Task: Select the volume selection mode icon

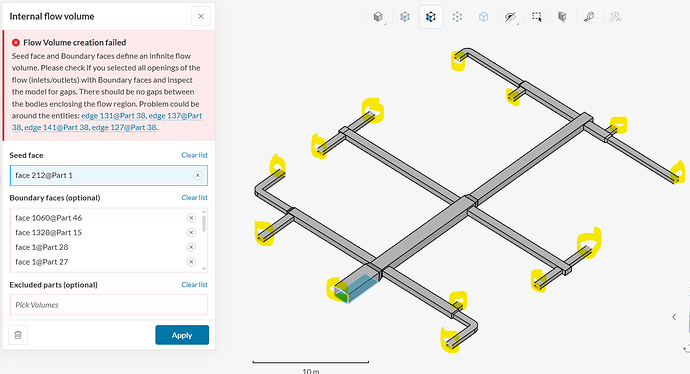Action: pos(405,17)
